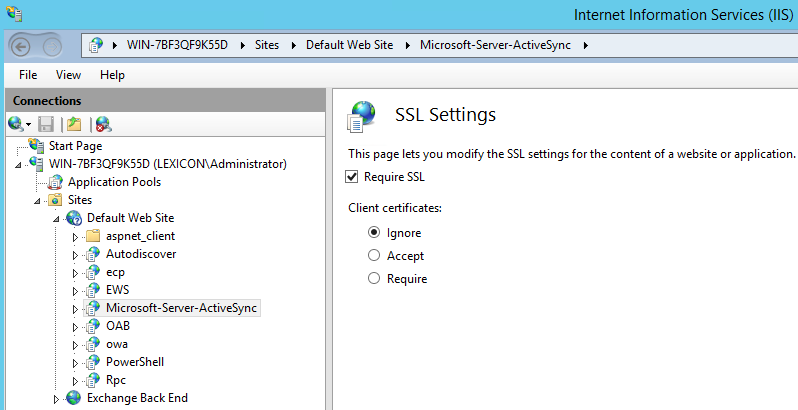This screenshot has height=410, width=798.
Task: Click the Start Page tree icon
Action: (x=37, y=145)
